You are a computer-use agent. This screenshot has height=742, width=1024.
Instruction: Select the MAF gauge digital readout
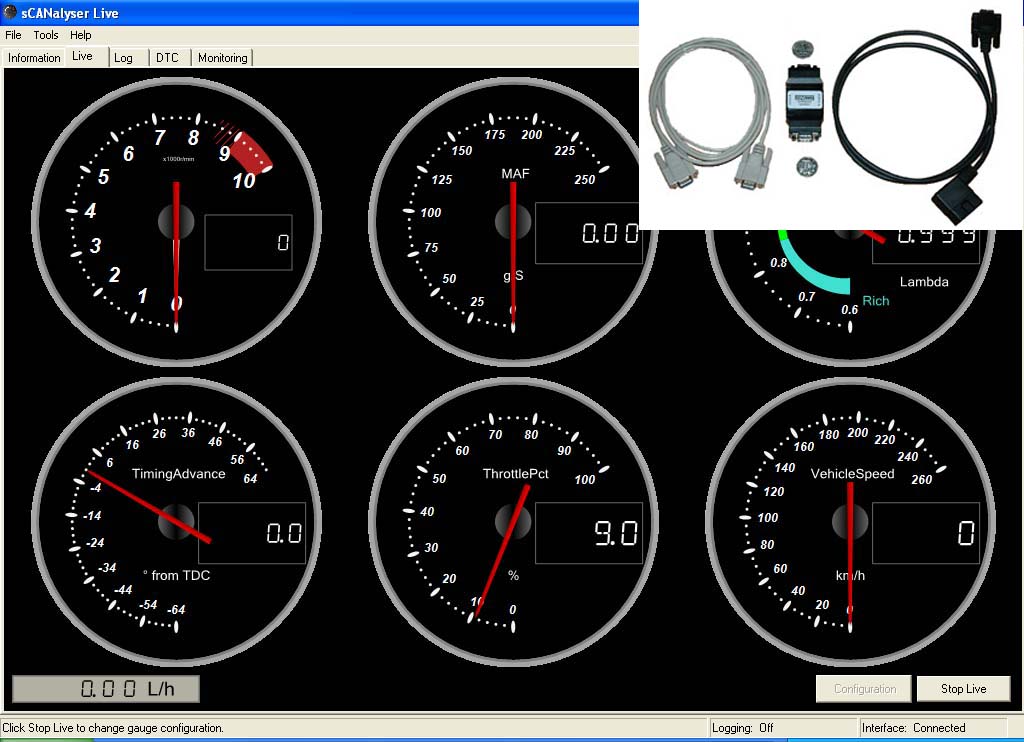pyautogui.click(x=588, y=234)
